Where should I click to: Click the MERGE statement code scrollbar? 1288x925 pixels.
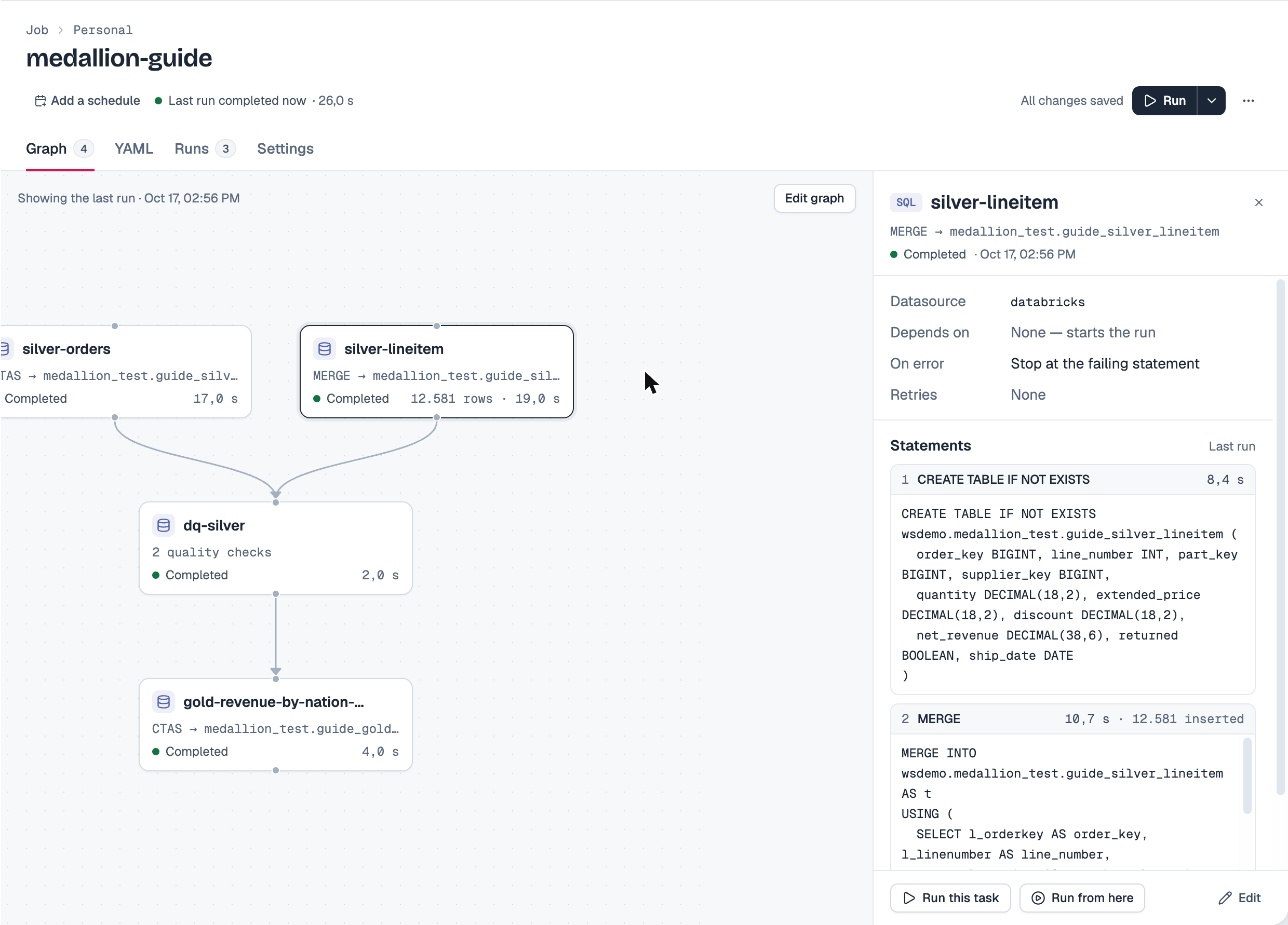click(x=1247, y=776)
